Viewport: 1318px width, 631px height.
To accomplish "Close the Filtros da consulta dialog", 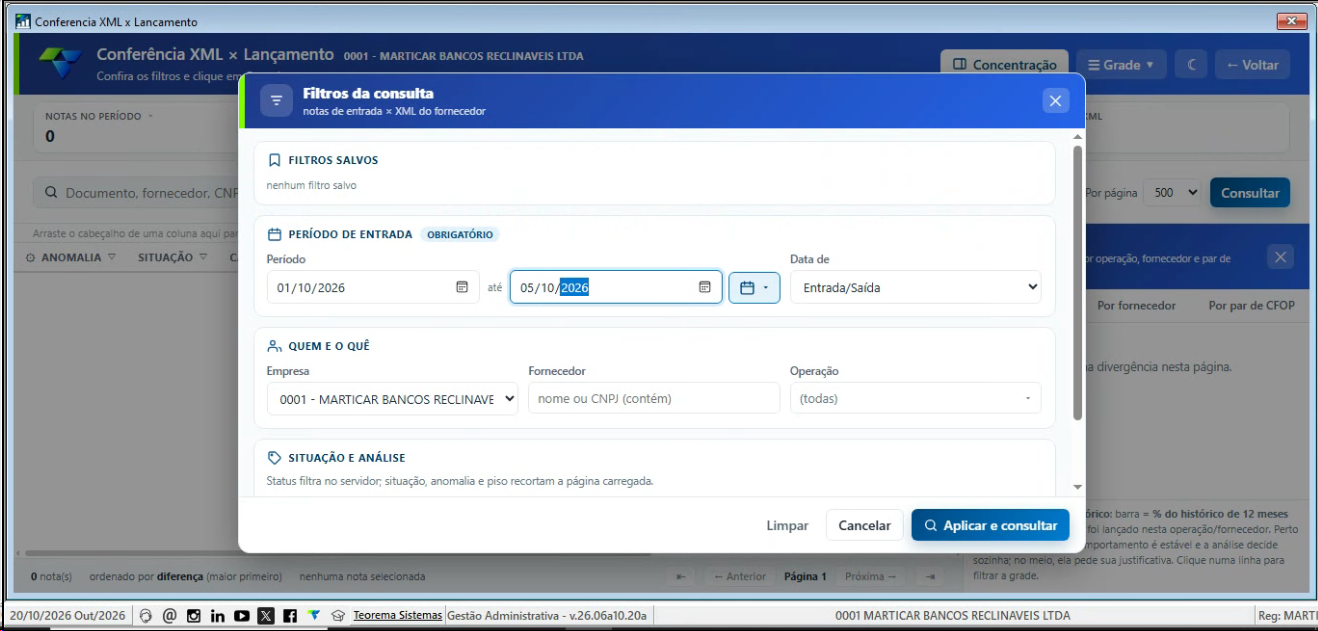I will tap(1056, 100).
